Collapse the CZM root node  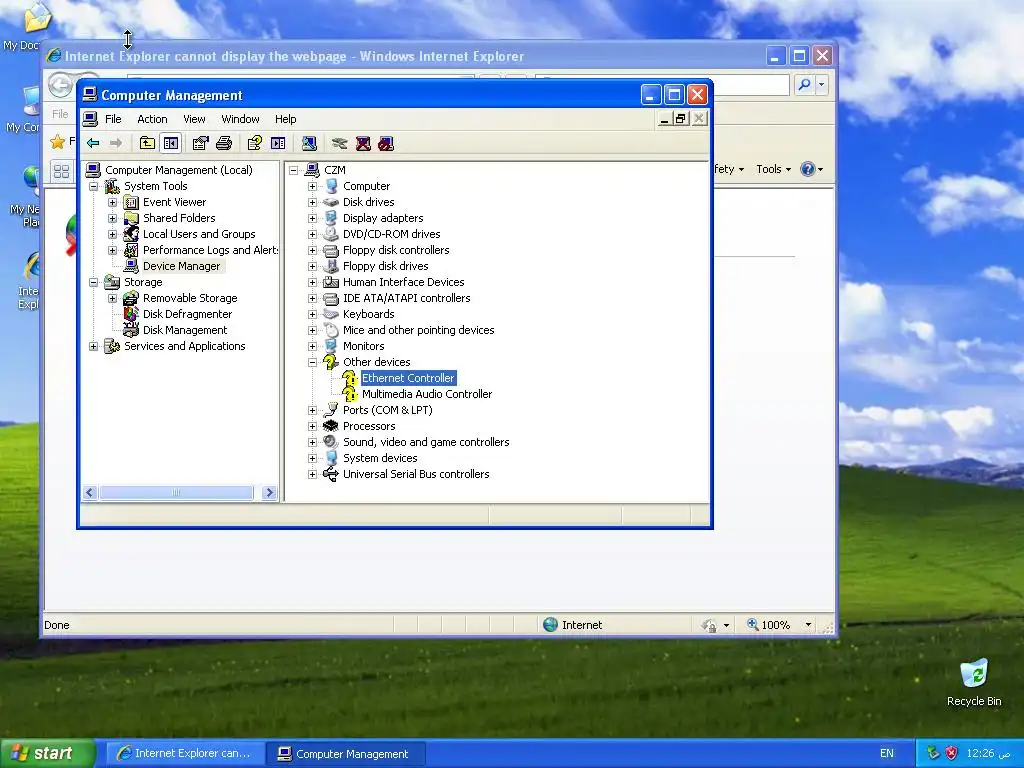(x=294, y=170)
